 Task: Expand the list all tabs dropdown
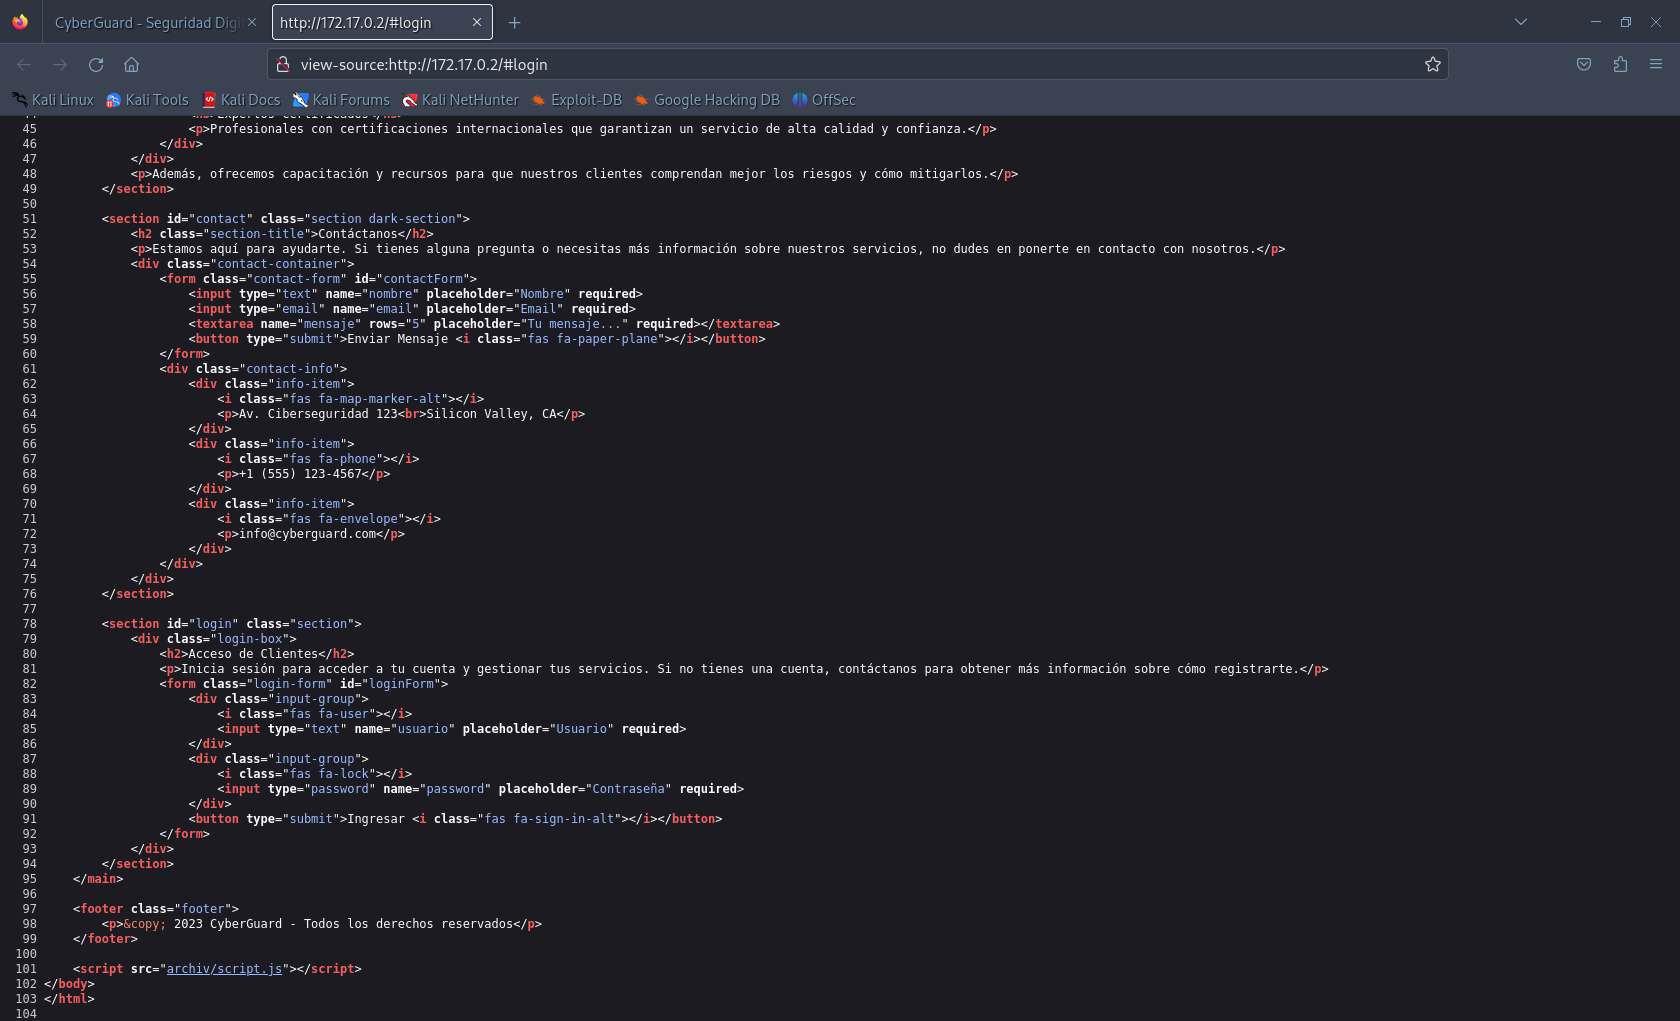coord(1521,22)
